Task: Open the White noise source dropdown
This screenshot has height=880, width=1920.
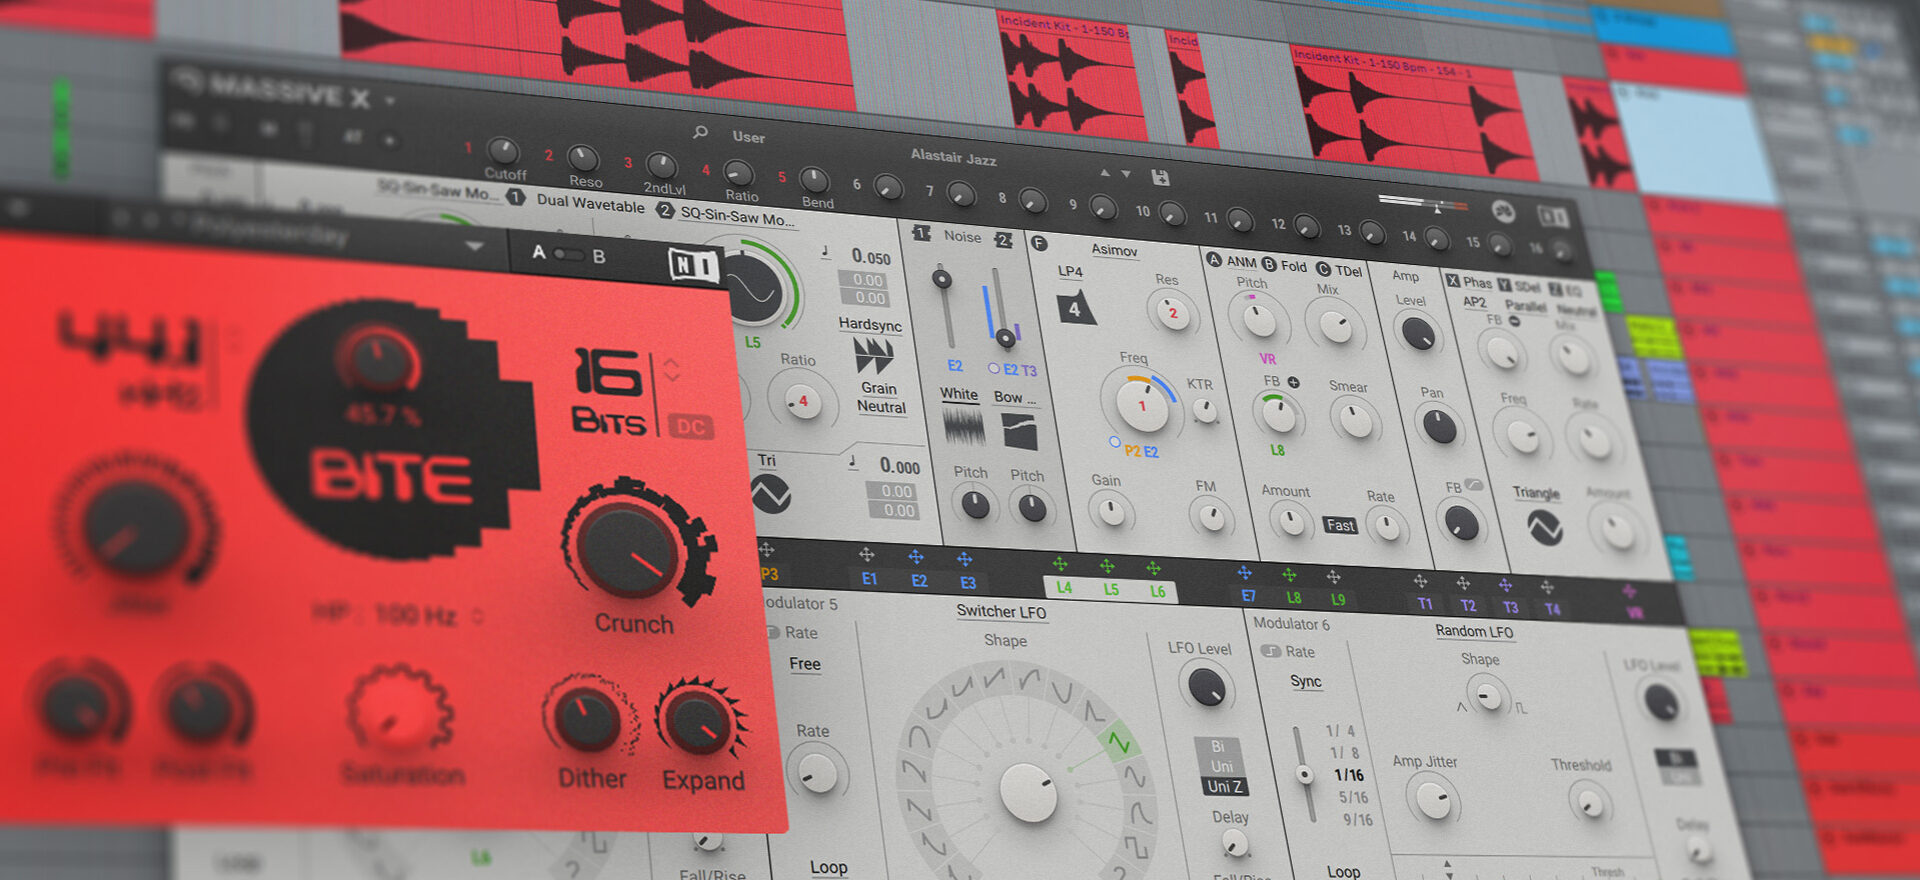Action: click(959, 394)
